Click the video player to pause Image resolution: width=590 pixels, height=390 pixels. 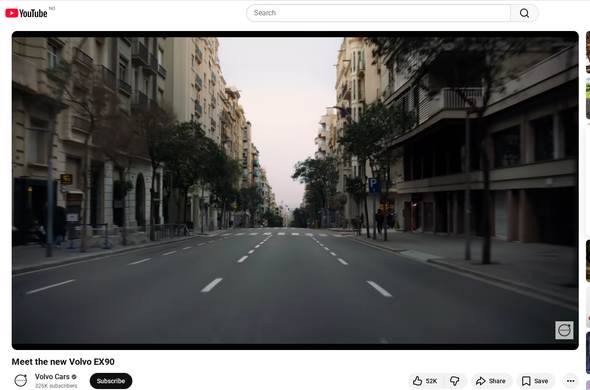pyautogui.click(x=295, y=190)
